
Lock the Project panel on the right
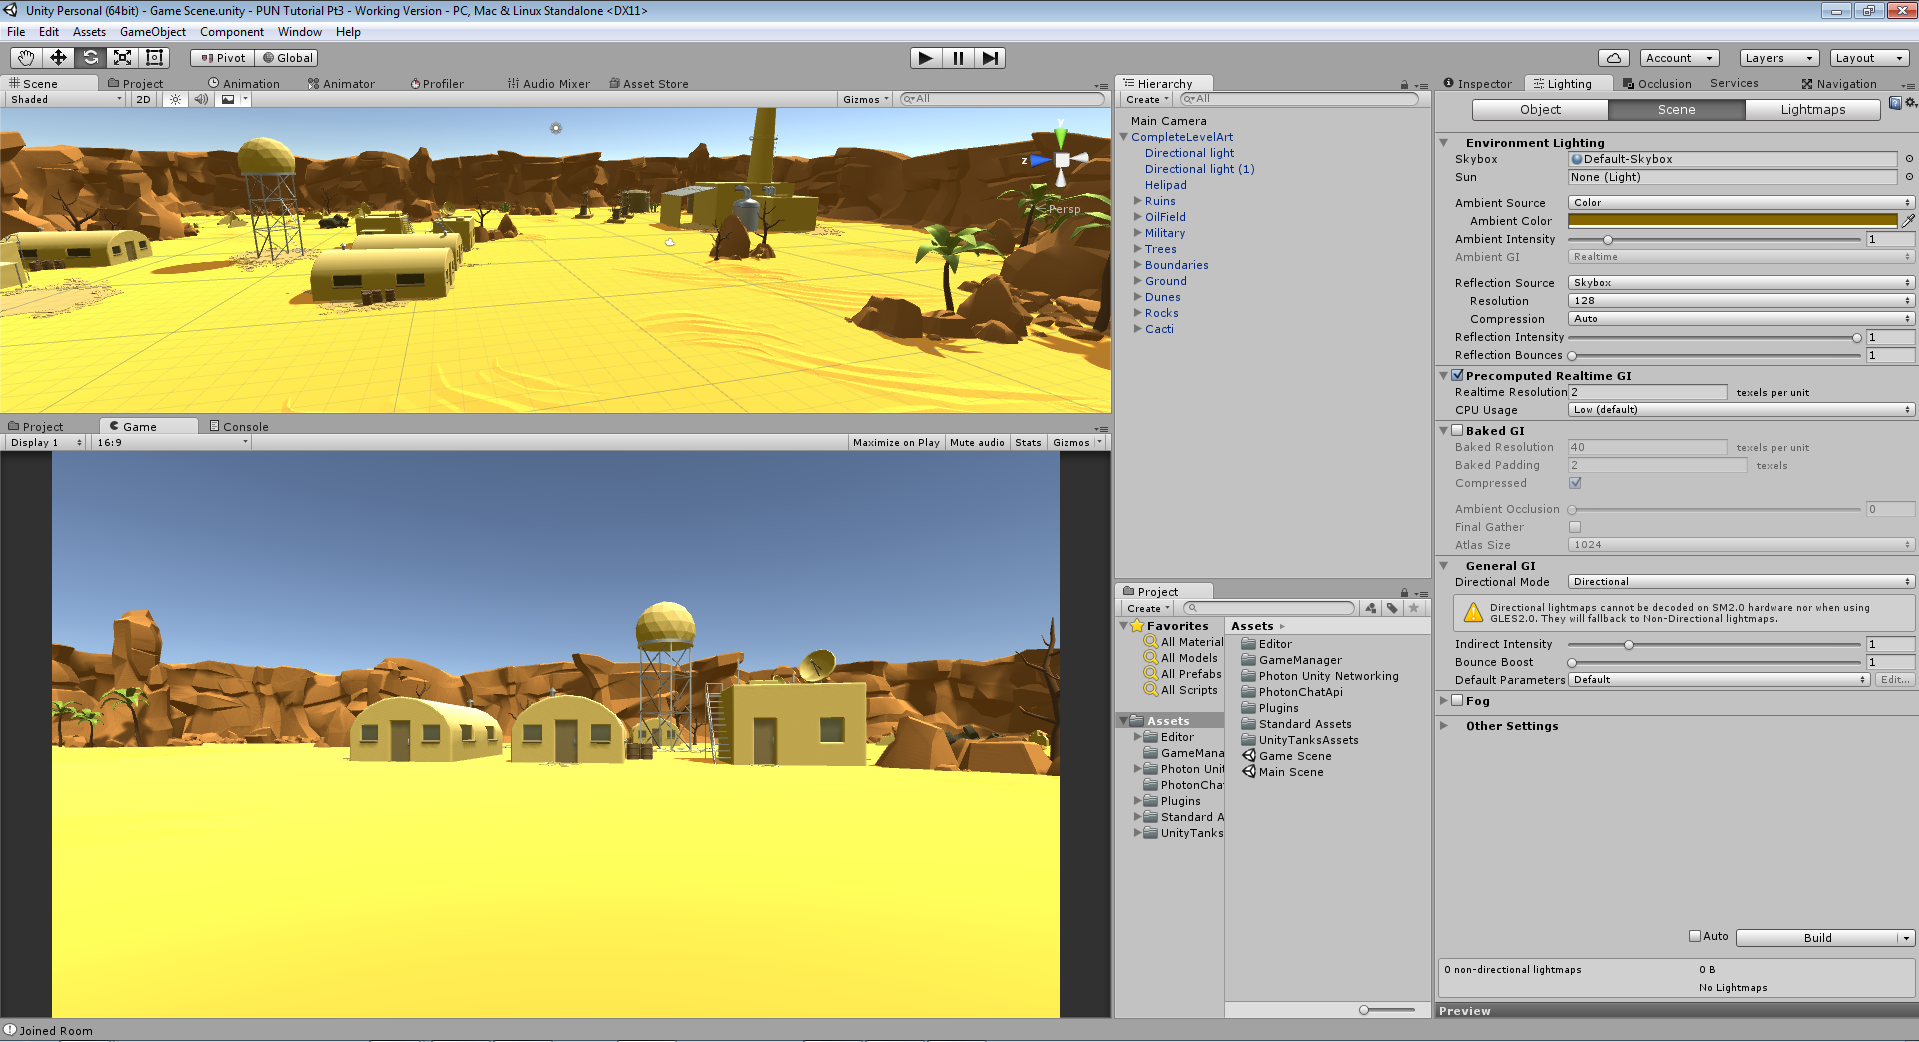click(1404, 593)
